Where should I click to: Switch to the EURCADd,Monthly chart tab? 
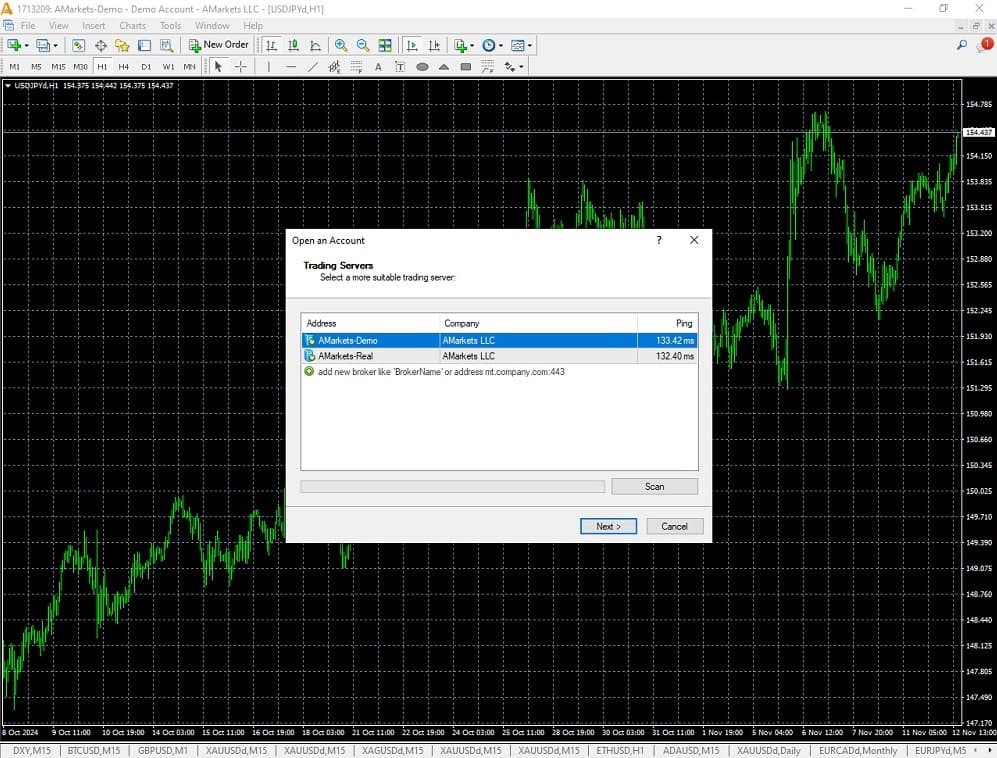click(x=858, y=750)
